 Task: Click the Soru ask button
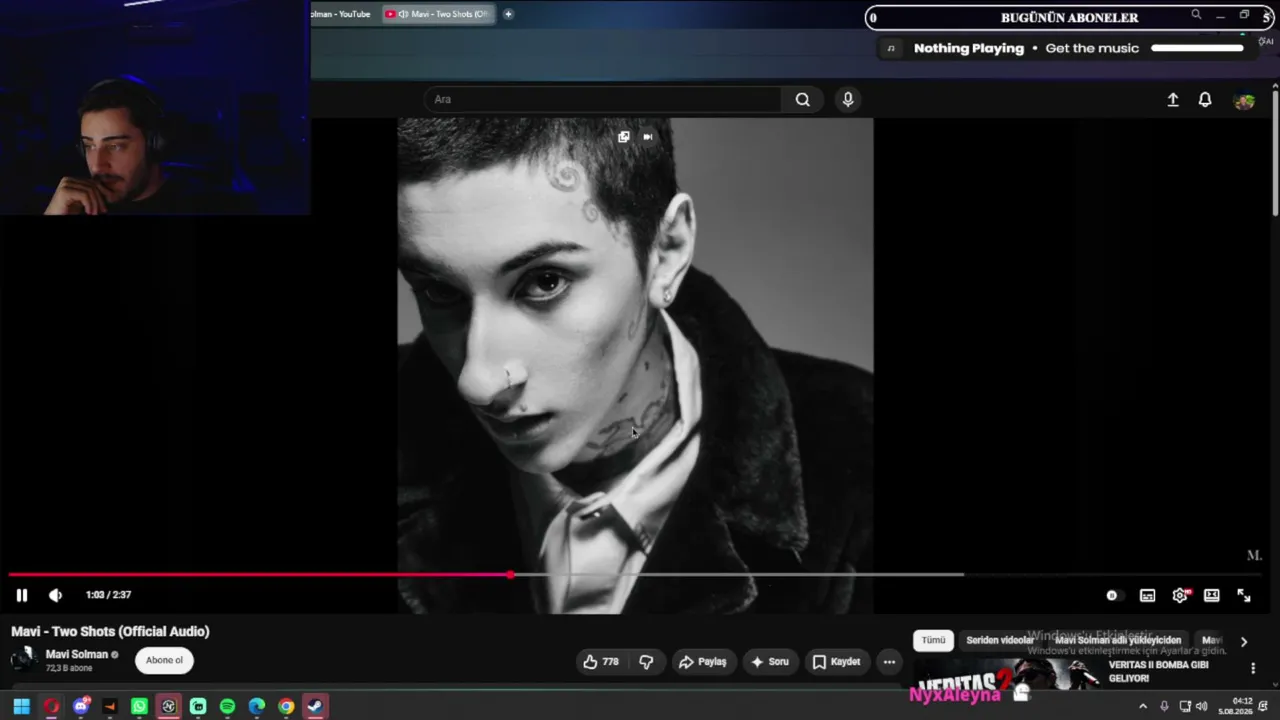click(x=770, y=661)
